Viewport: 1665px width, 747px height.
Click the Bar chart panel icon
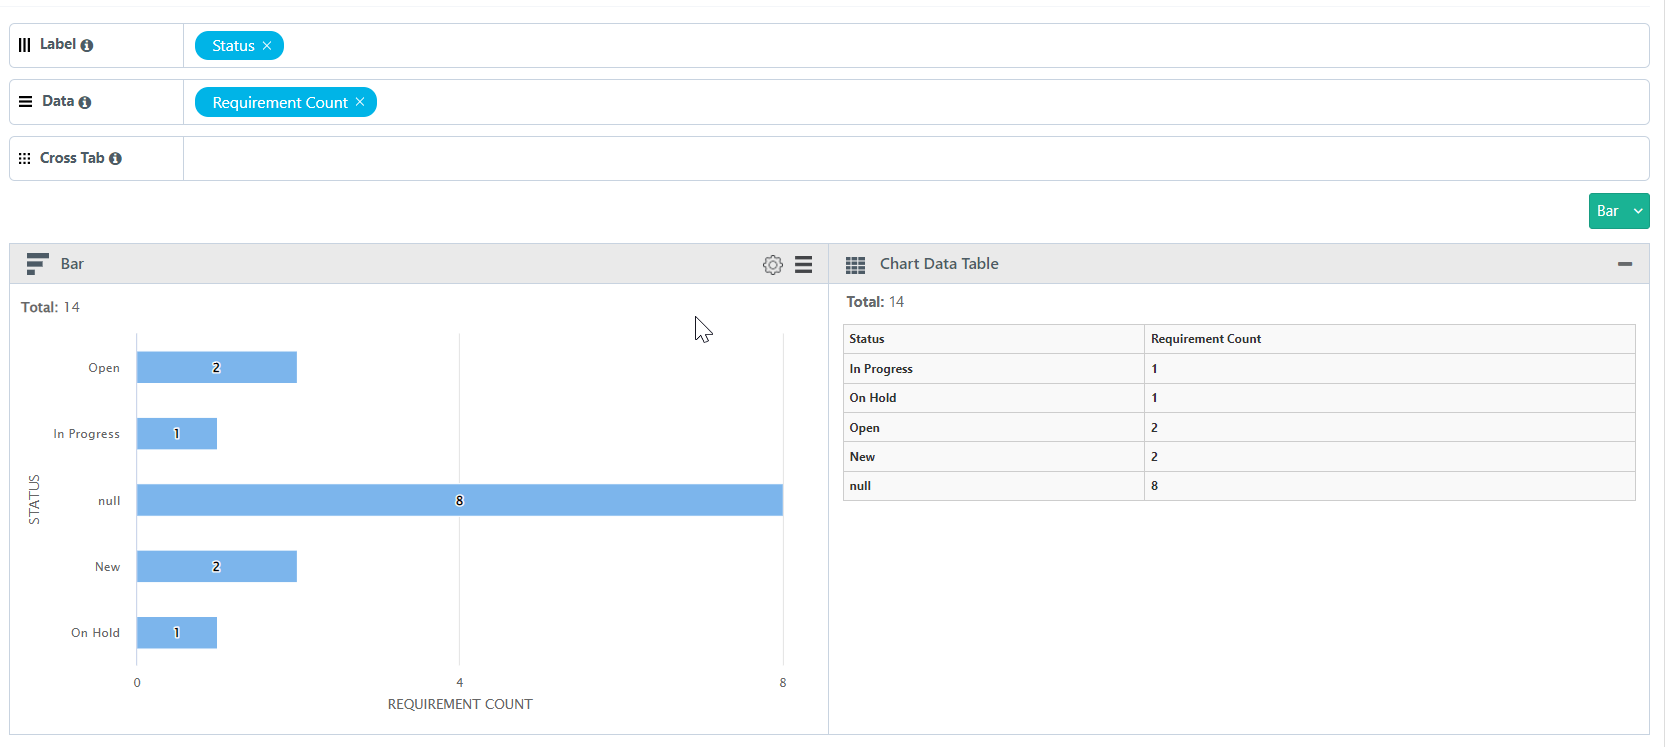pos(37,264)
